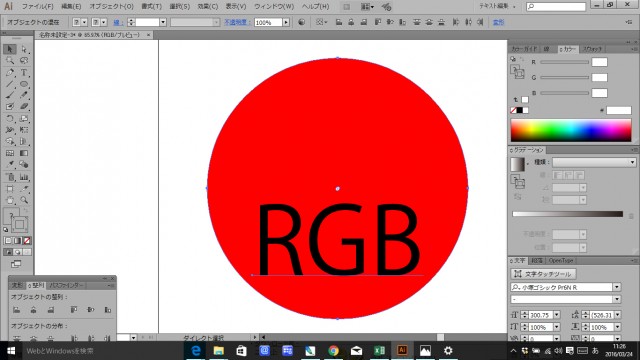
Task: Switch to the OpenType tab
Action: (560, 260)
